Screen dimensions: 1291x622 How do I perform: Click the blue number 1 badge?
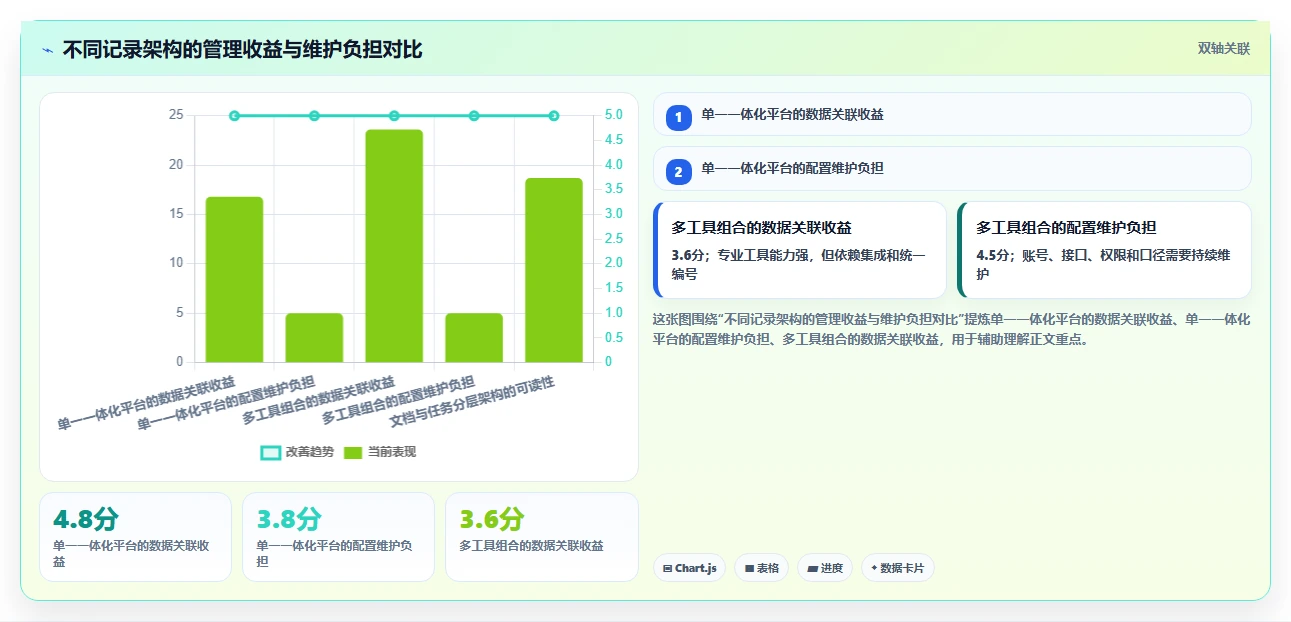coord(679,117)
